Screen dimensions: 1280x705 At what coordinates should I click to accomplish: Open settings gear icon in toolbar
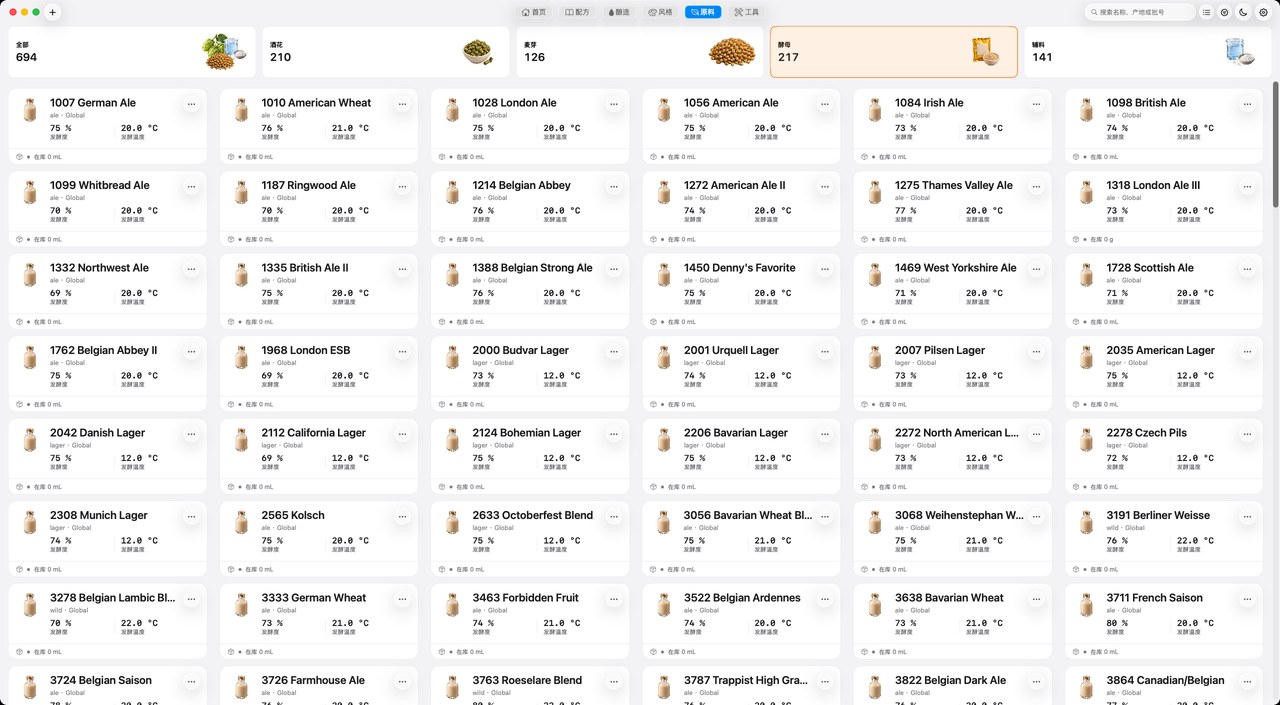pos(1262,12)
